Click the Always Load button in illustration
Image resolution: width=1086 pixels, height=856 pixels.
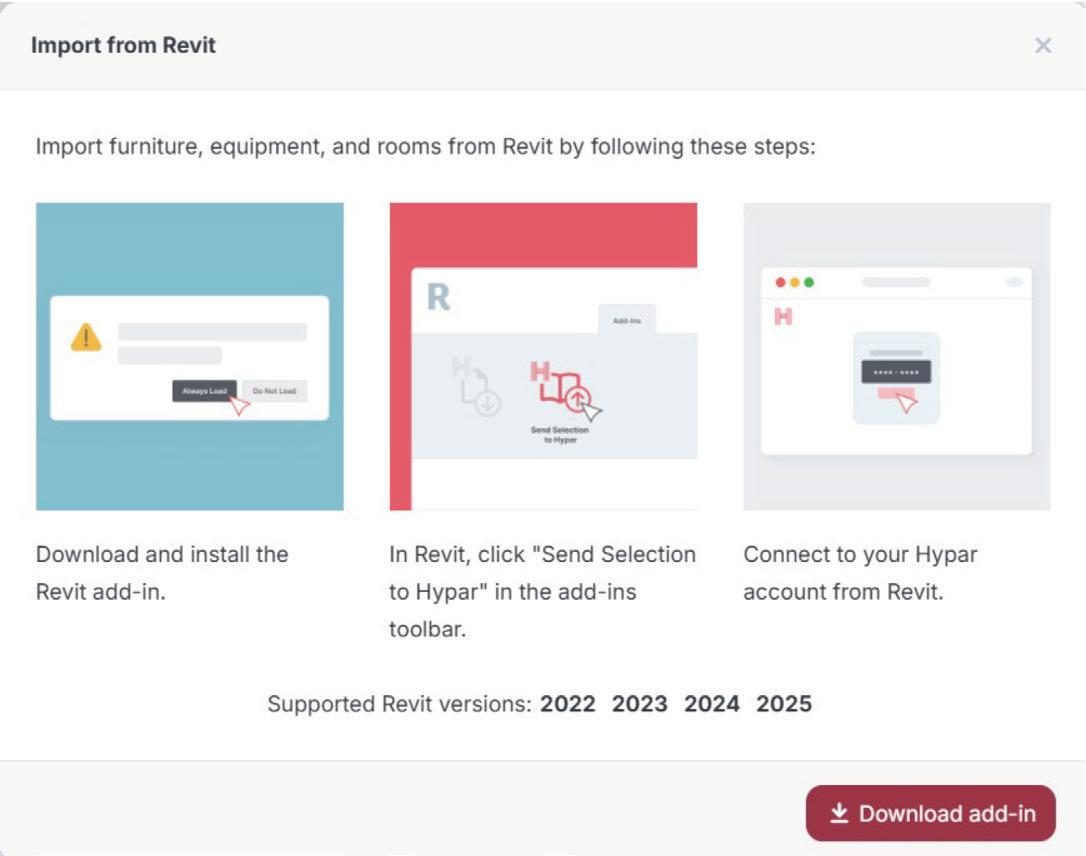click(204, 391)
